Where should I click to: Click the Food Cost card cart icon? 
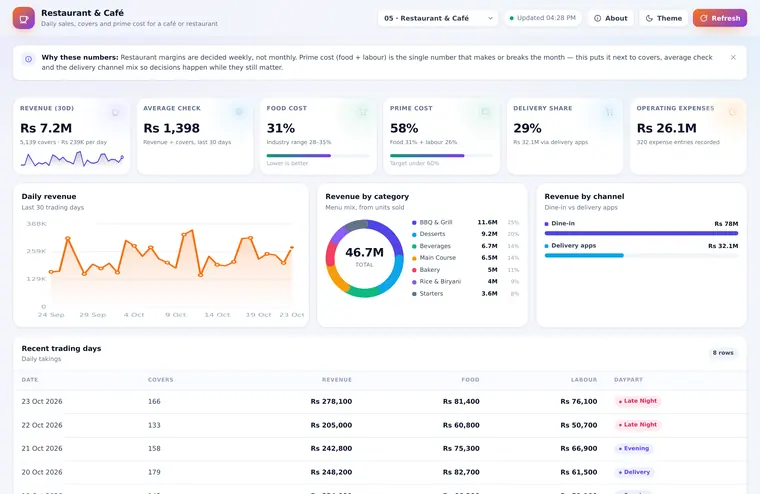[x=363, y=112]
